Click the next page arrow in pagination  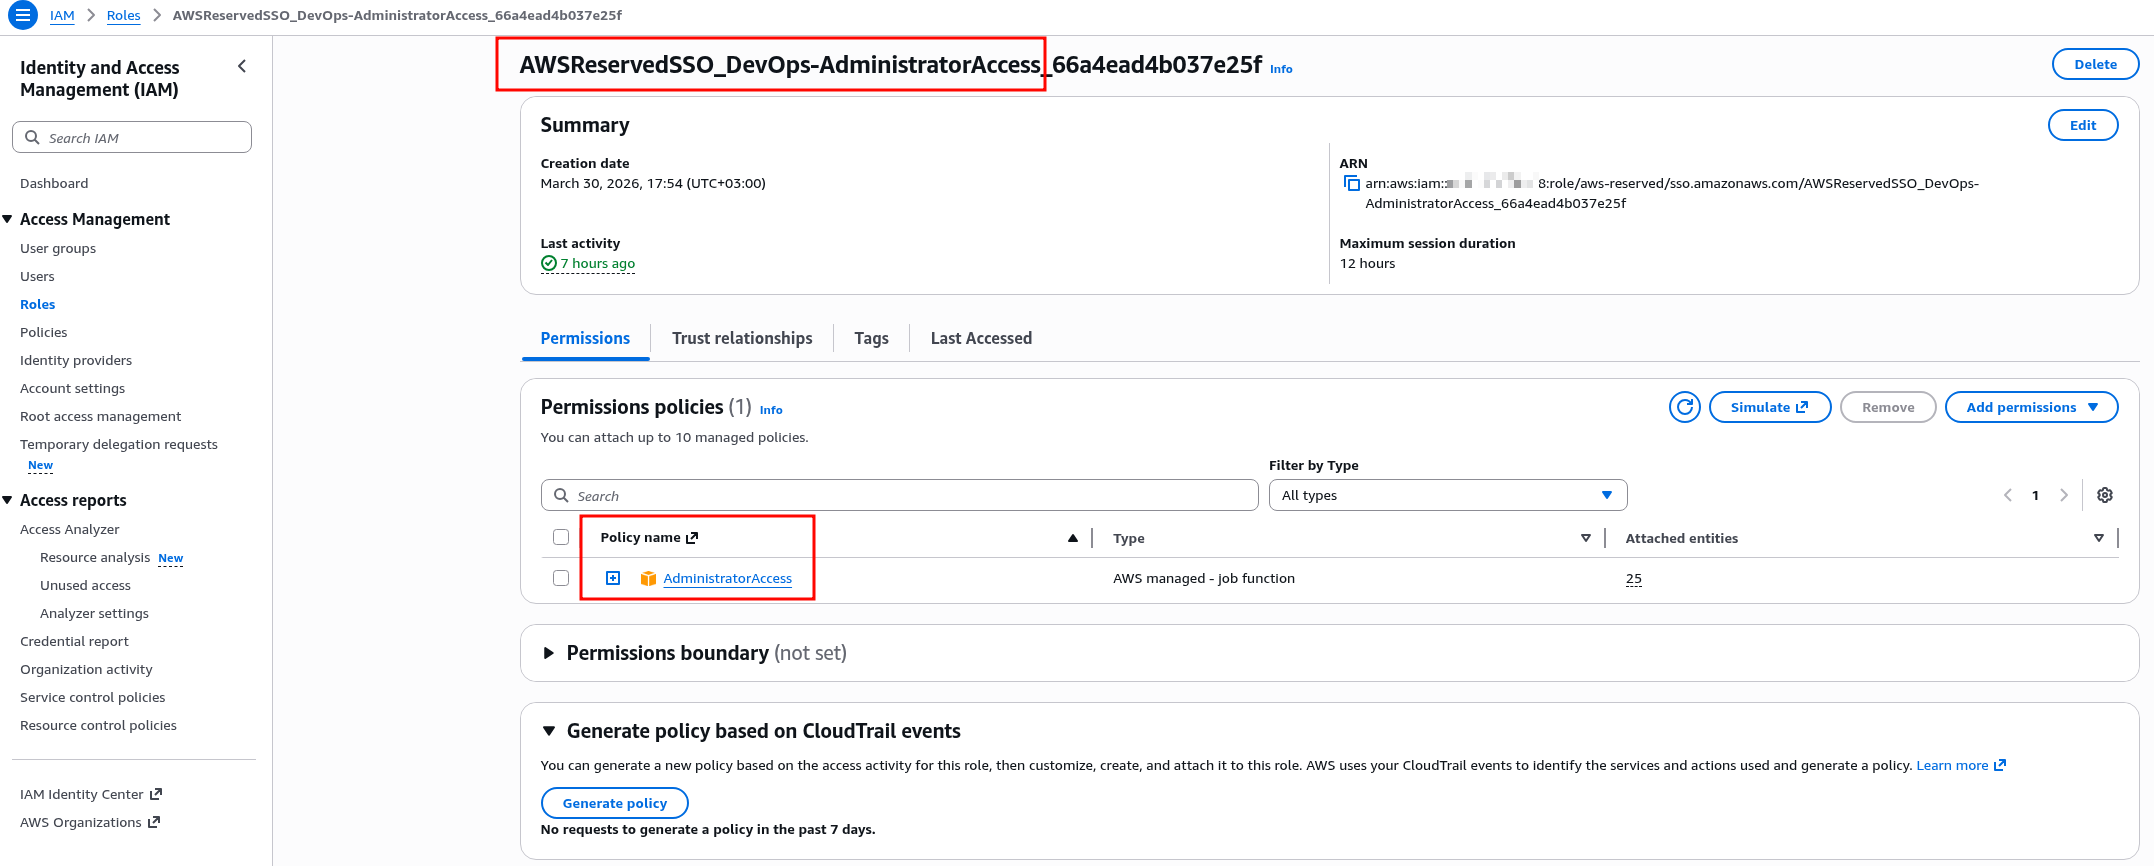pyautogui.click(x=2063, y=495)
